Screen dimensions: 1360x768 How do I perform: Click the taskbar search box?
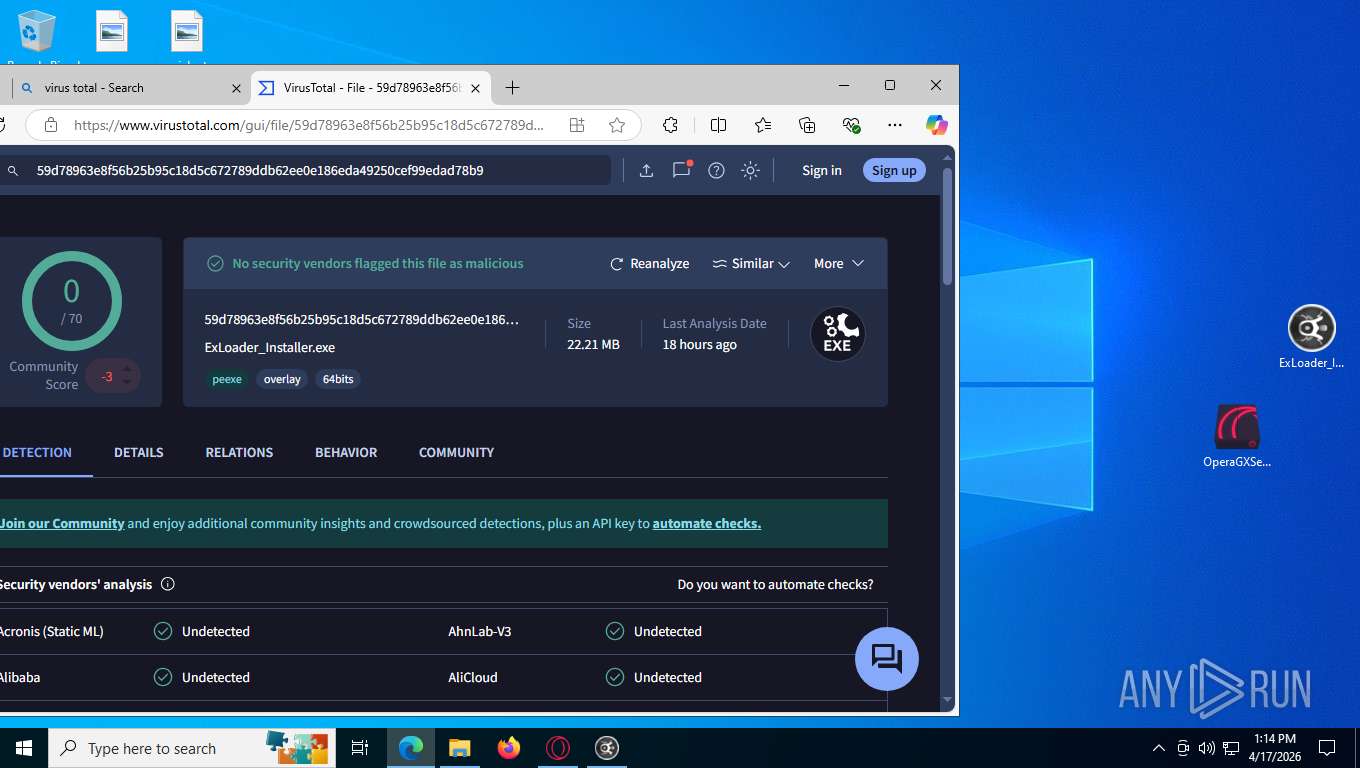point(190,748)
